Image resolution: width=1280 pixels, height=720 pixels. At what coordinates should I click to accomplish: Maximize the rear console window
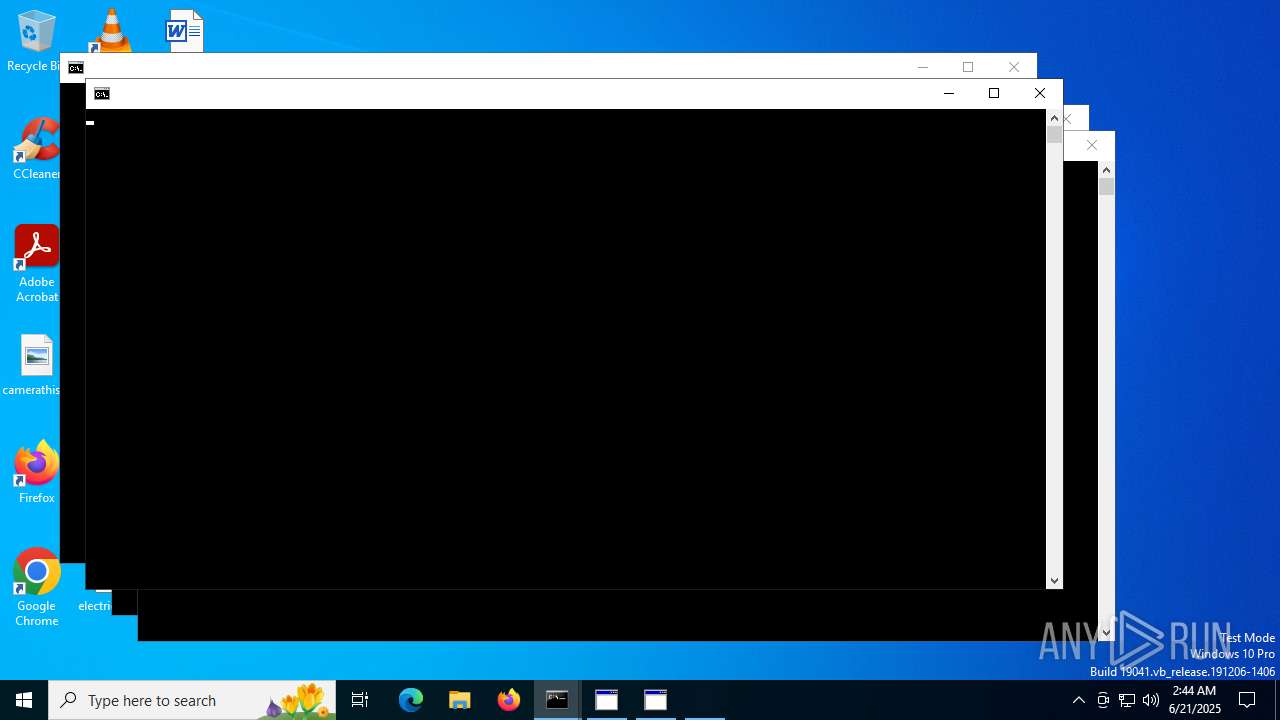968,67
